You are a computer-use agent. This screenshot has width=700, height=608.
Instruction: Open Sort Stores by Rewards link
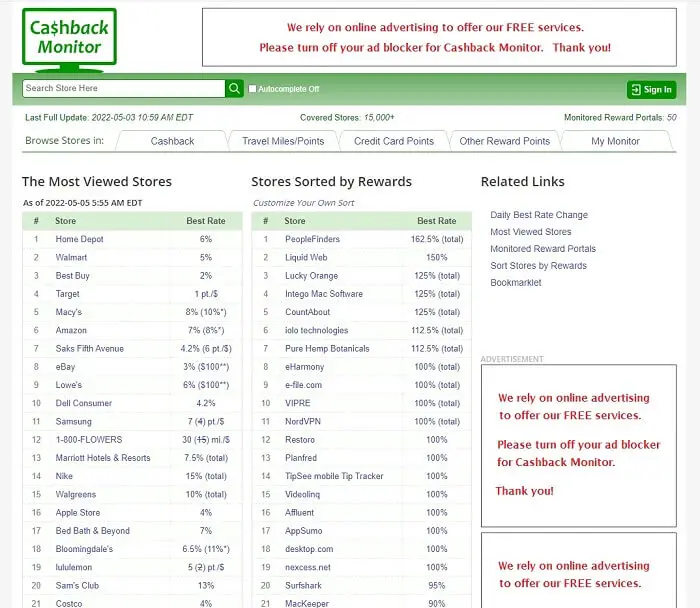click(538, 266)
